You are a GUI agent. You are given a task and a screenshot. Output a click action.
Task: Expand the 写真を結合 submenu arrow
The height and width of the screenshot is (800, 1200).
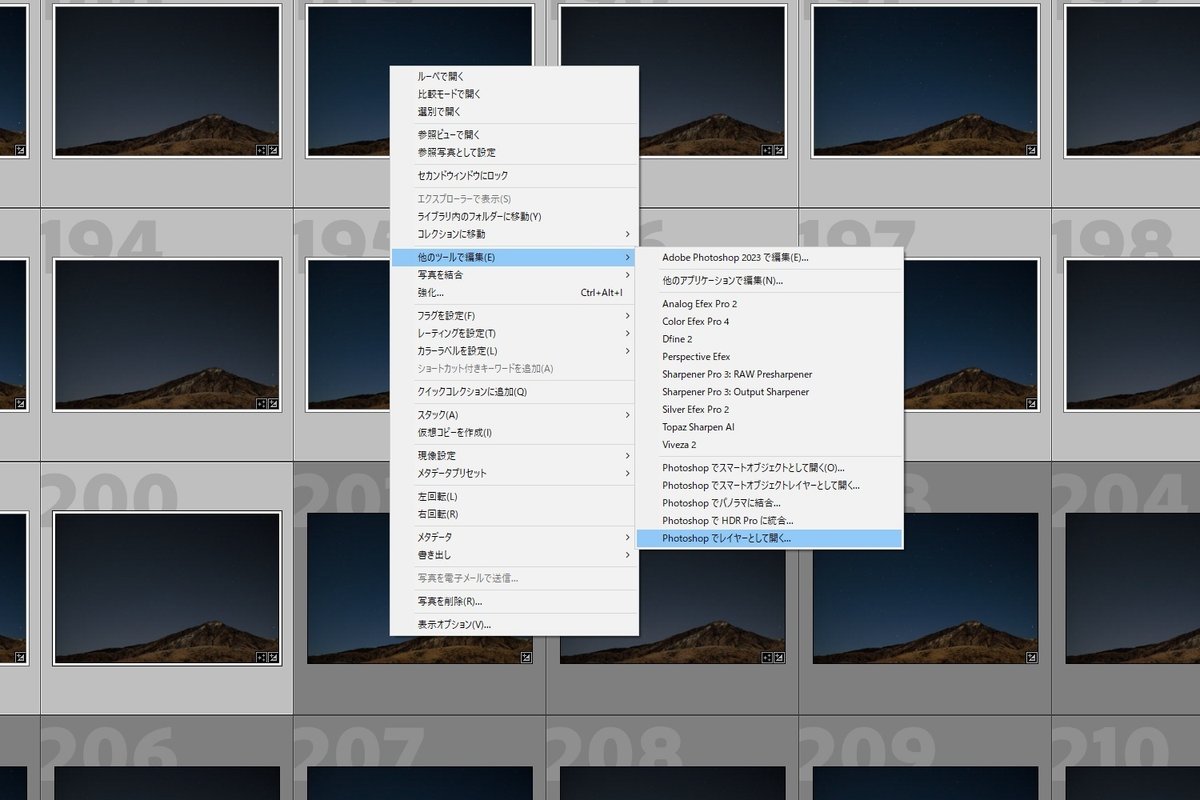pyautogui.click(x=628, y=275)
